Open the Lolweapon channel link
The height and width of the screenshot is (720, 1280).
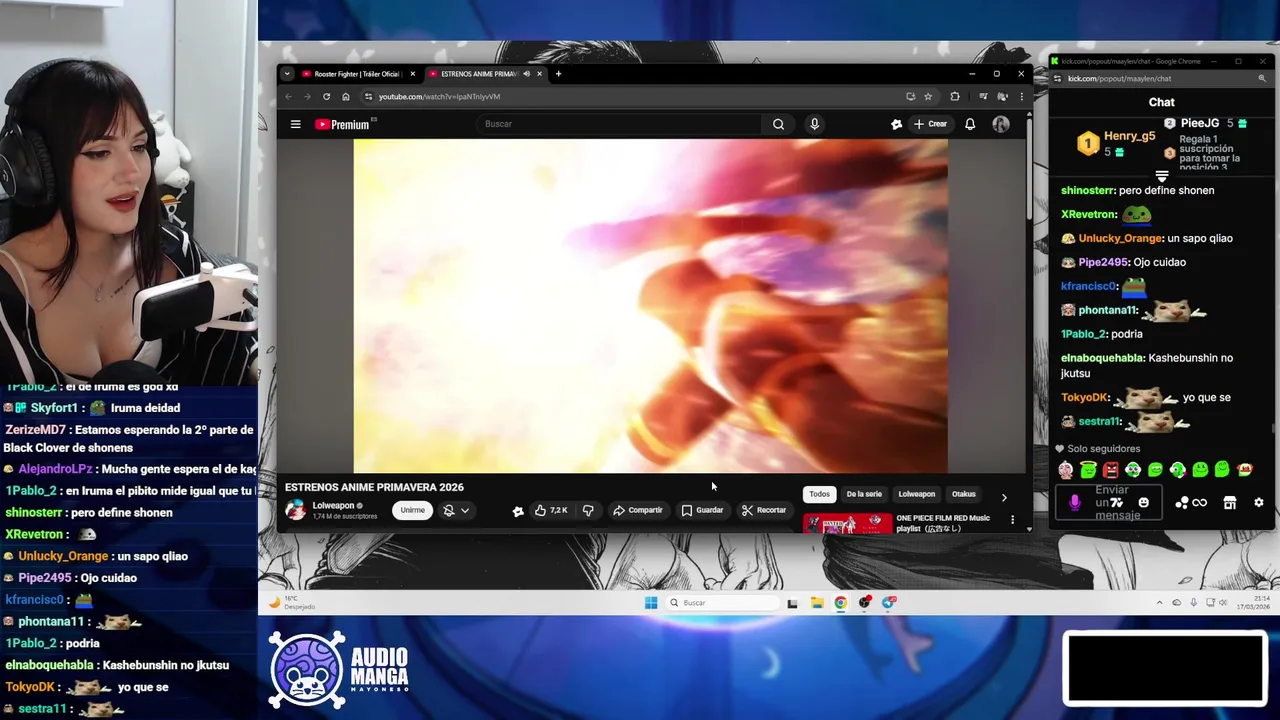(333, 506)
